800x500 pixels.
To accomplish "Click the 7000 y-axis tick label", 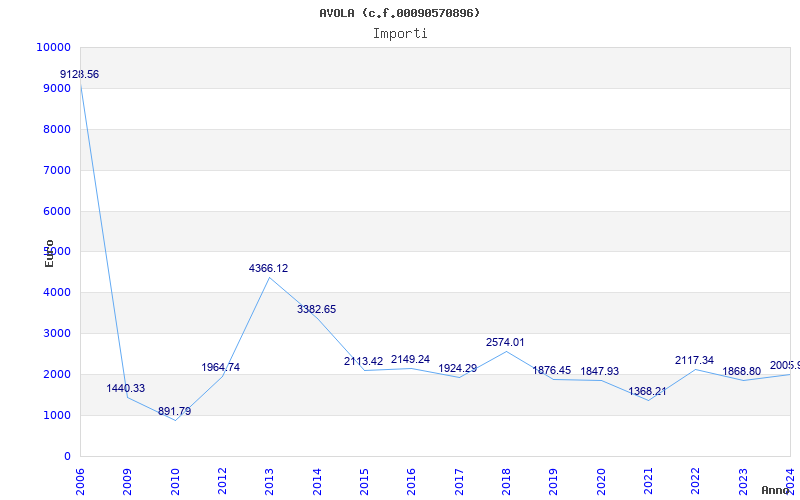I will [56, 170].
